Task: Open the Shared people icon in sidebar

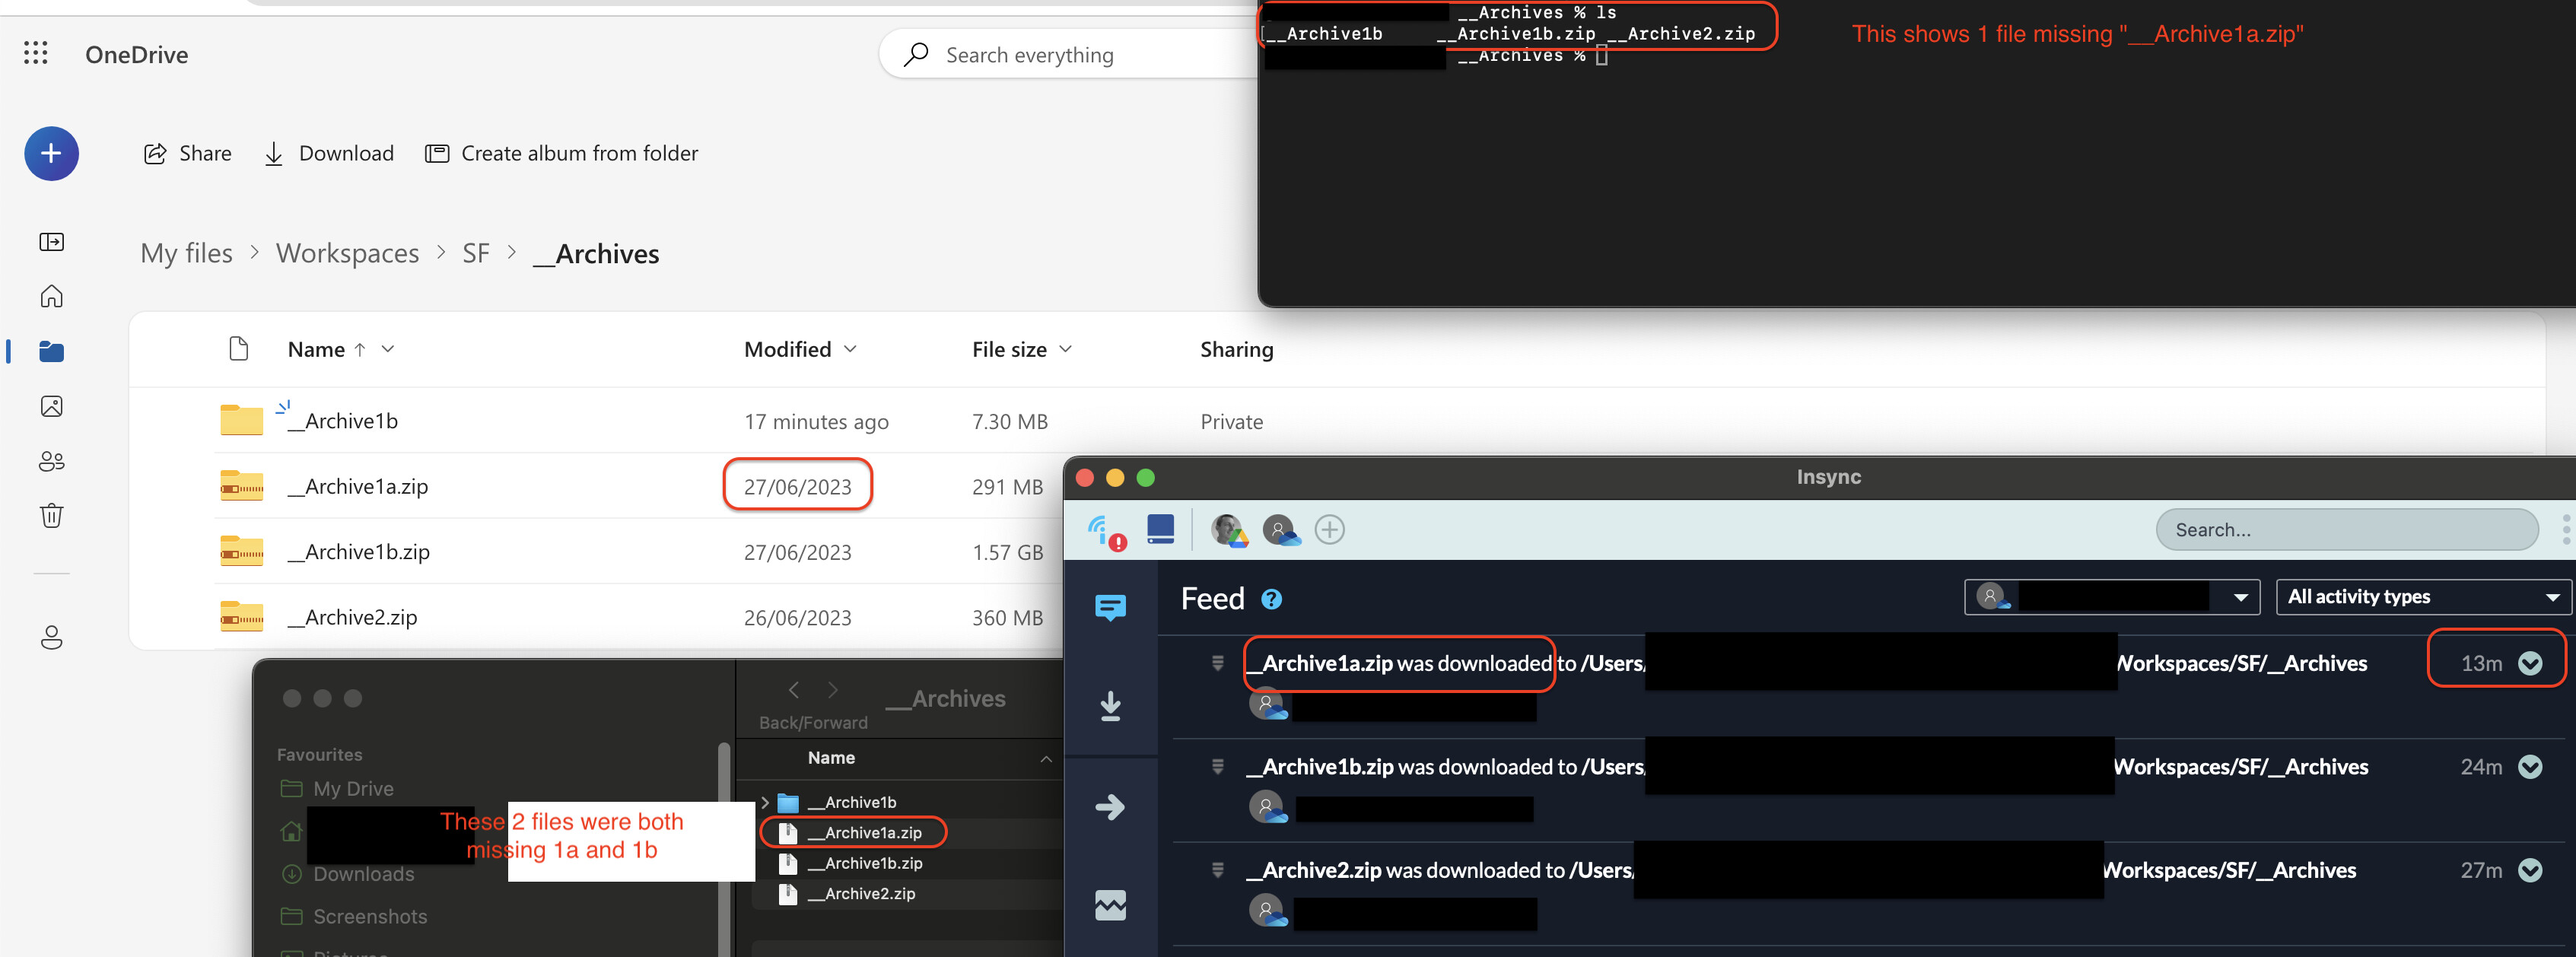Action: (x=51, y=461)
